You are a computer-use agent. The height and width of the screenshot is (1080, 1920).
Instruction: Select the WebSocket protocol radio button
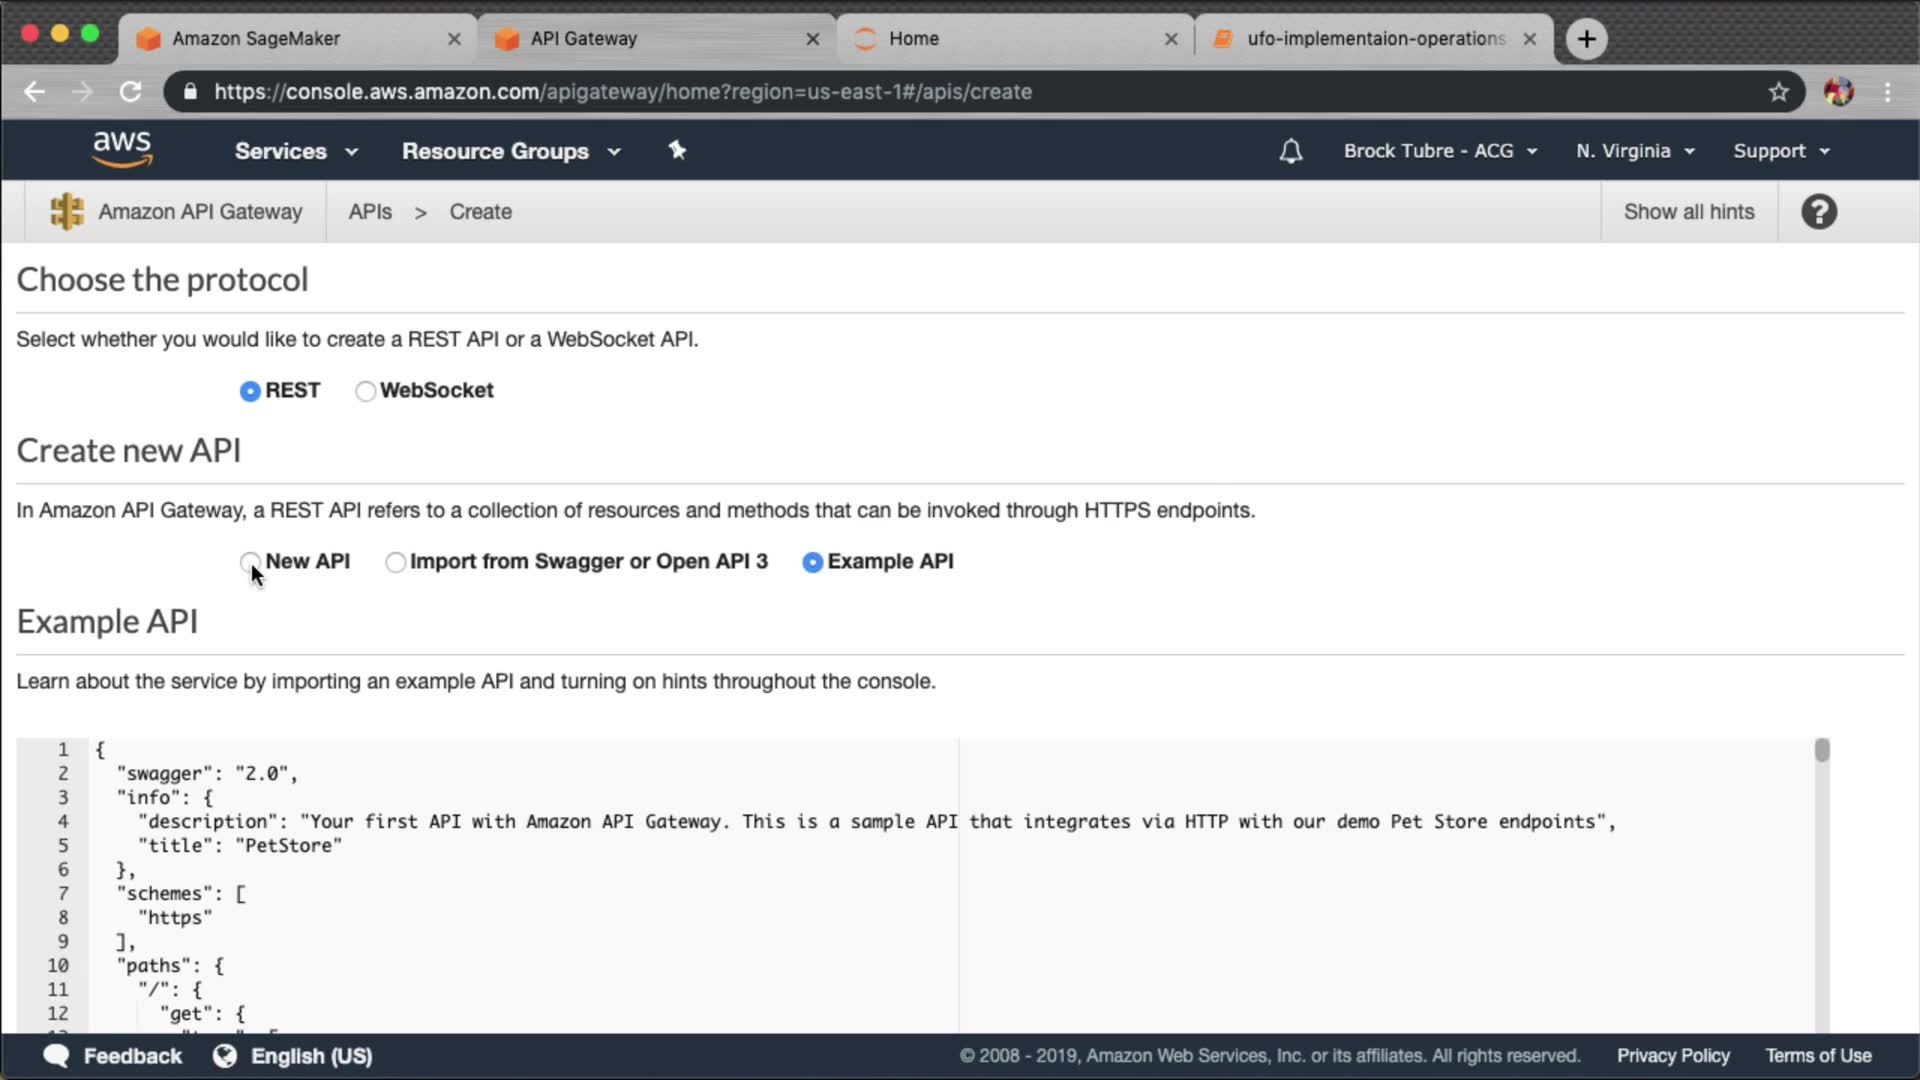(366, 391)
